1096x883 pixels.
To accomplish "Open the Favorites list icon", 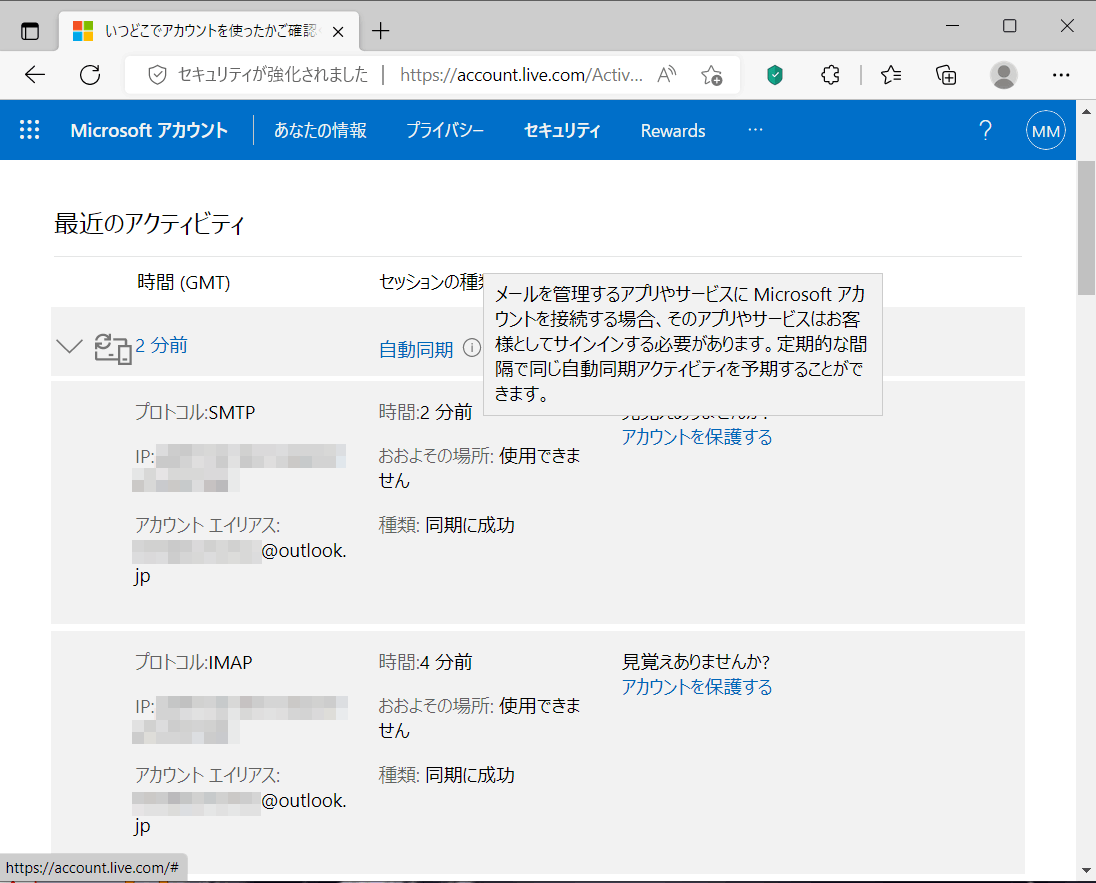I will (x=890, y=75).
